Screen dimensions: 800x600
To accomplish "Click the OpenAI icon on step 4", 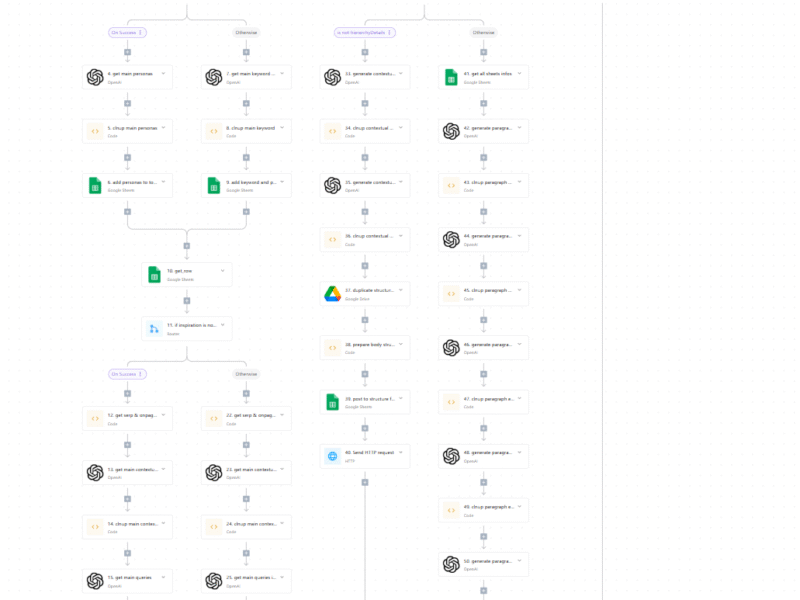I will tap(95, 77).
